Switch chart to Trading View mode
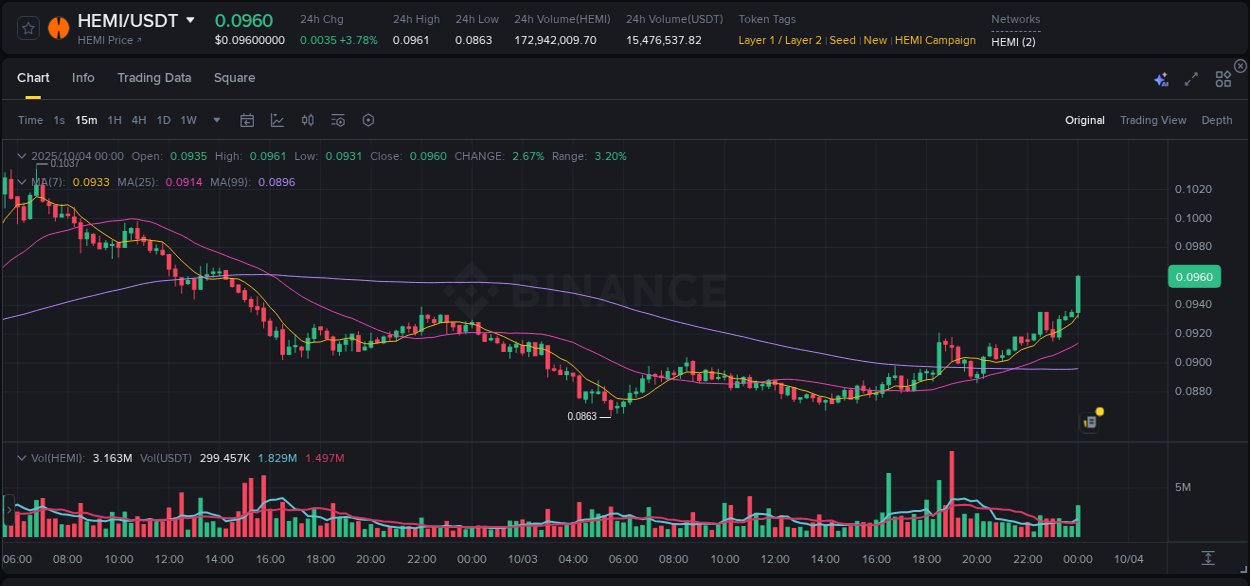Screen dimensions: 1250x586 [1153, 120]
